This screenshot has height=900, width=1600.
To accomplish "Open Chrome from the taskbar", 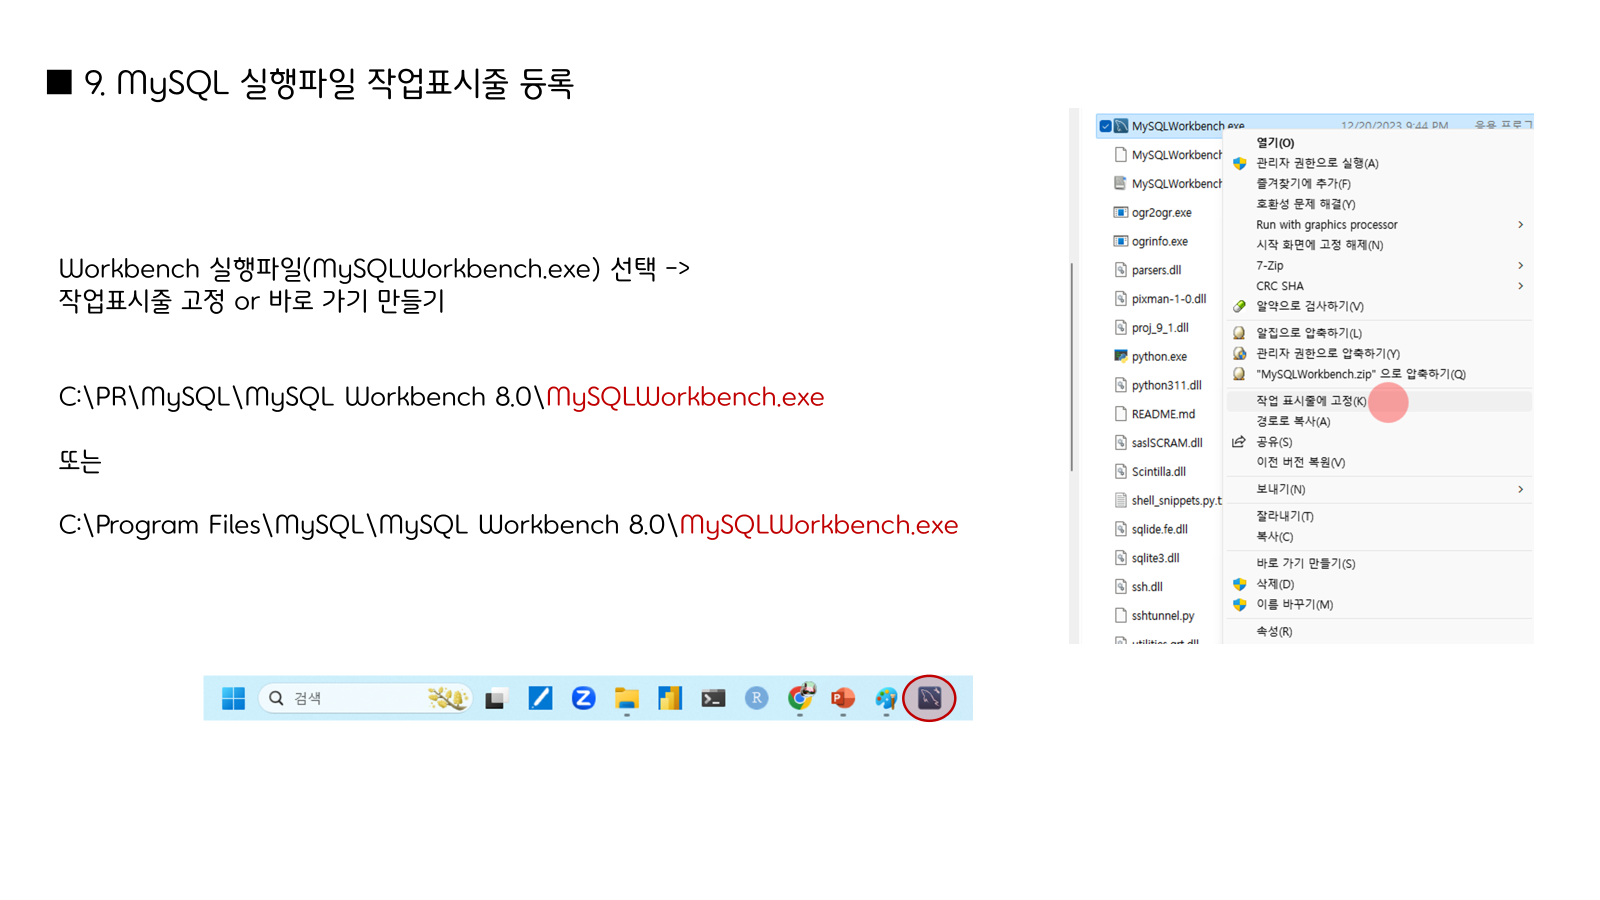I will pos(800,698).
